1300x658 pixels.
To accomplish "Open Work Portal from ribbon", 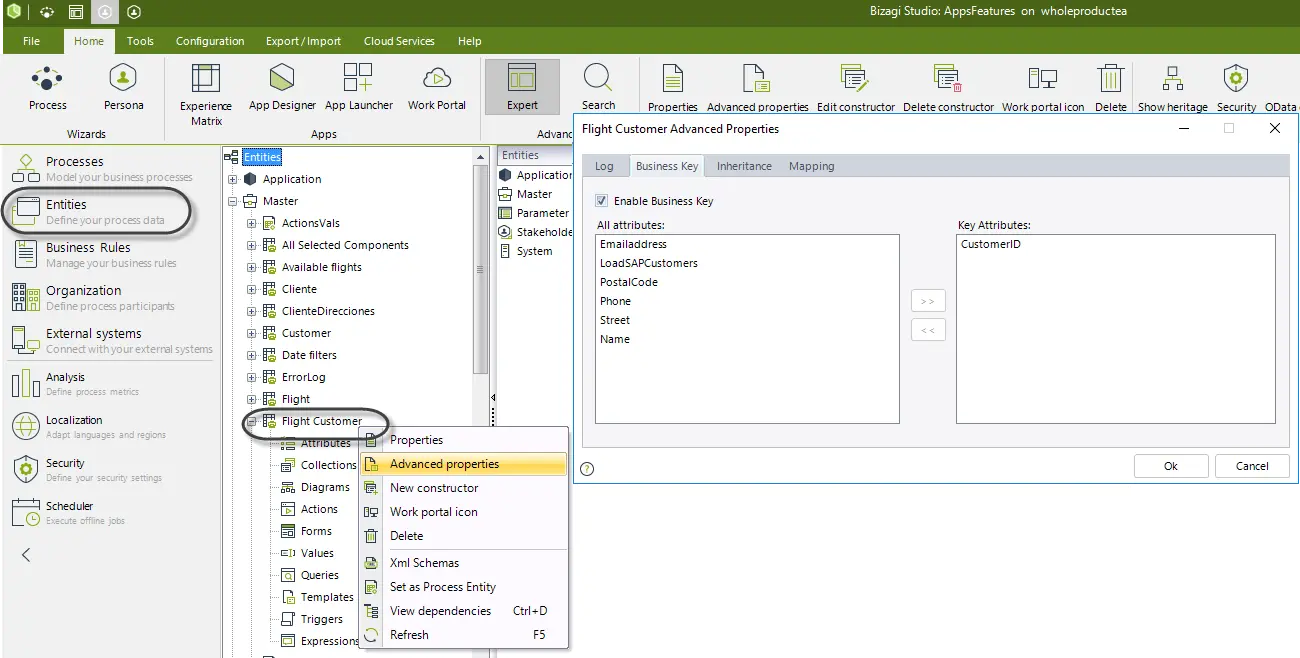I will [x=437, y=87].
